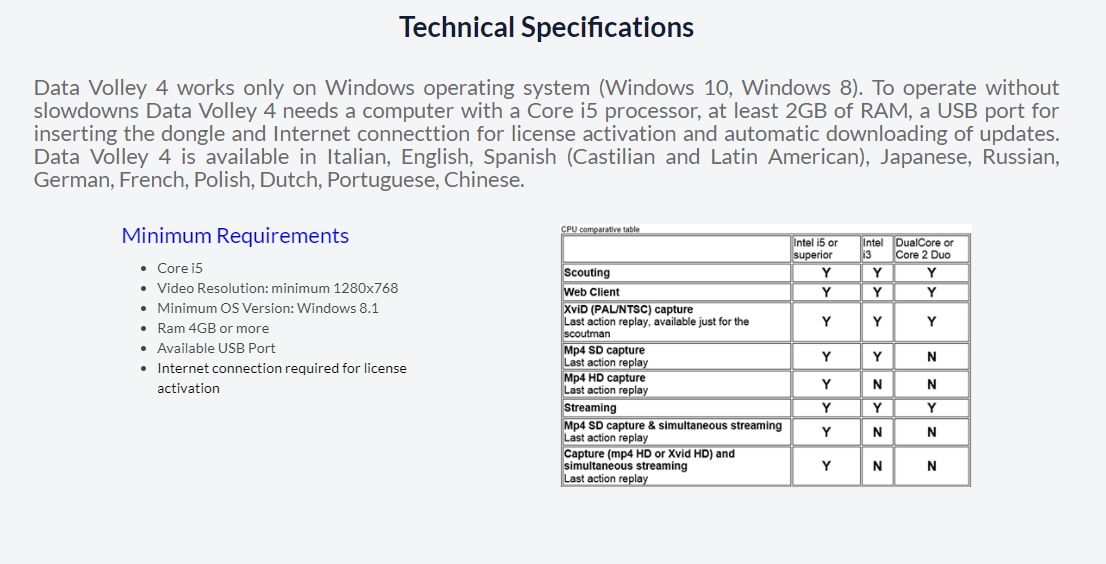Click the Core i5 requirement bullet

[x=180, y=268]
